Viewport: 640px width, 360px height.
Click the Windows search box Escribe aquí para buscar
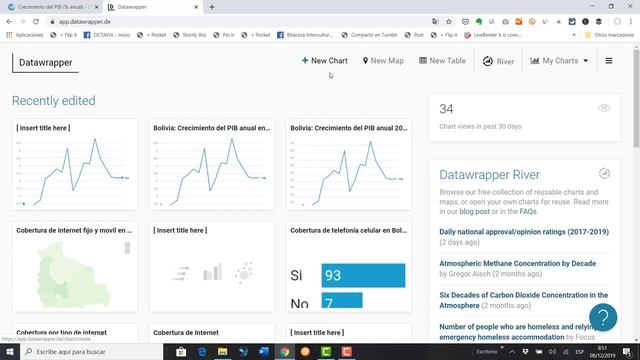pyautogui.click(x=92, y=351)
